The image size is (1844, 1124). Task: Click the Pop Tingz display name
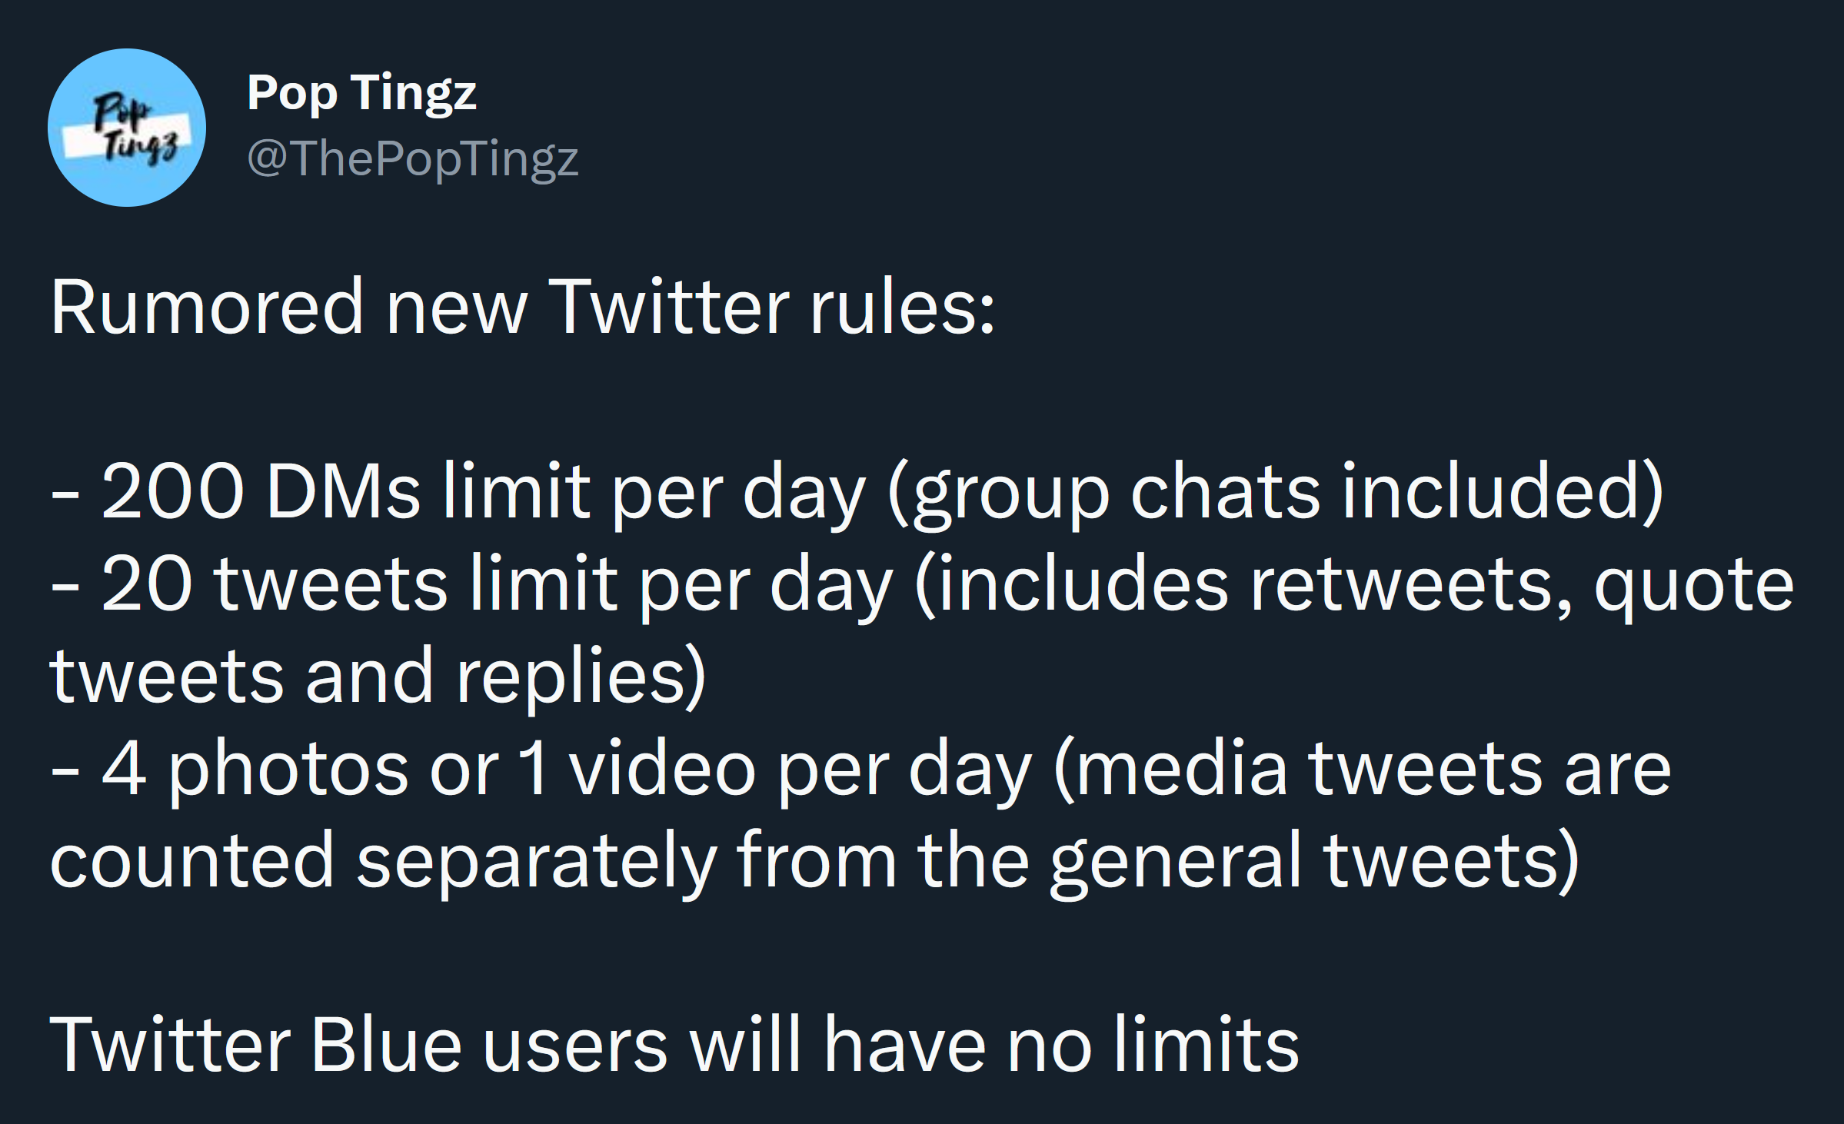pyautogui.click(x=362, y=94)
